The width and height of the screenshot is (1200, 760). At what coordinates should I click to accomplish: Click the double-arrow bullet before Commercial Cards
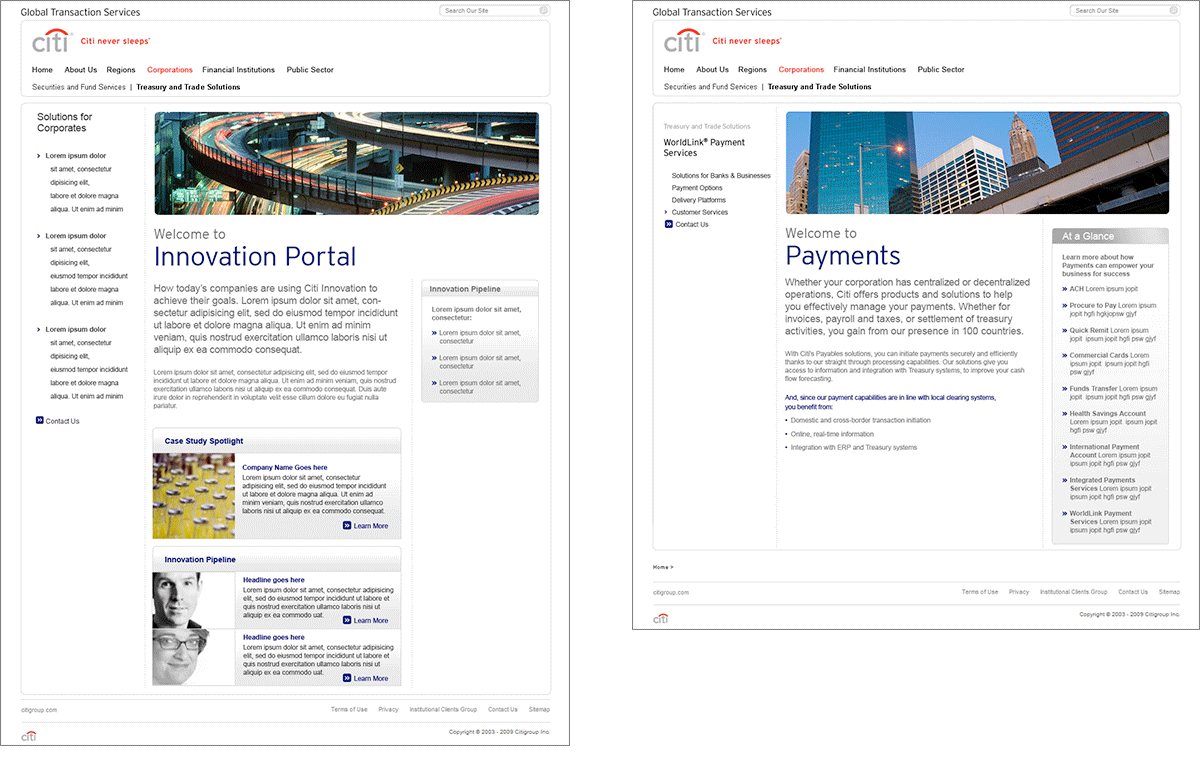pos(1065,355)
